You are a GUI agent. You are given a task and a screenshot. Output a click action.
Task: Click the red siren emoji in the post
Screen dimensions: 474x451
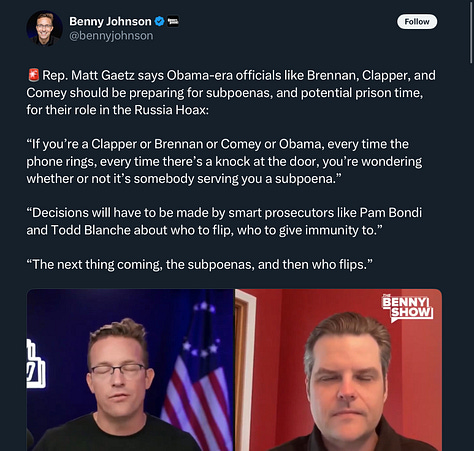33,75
